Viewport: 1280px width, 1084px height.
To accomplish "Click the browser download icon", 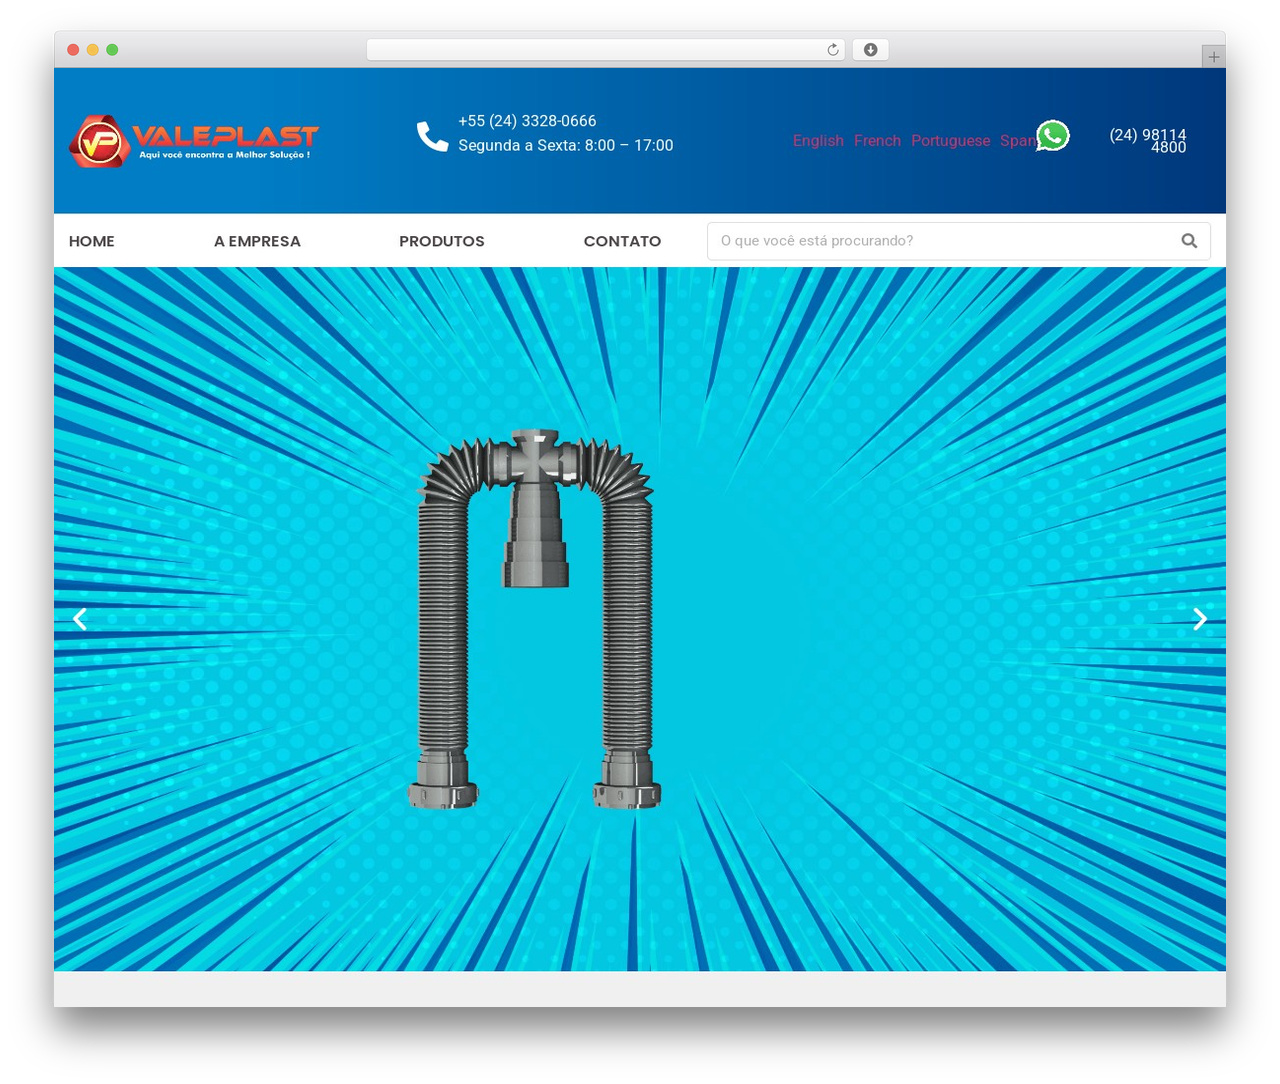I will 870,50.
